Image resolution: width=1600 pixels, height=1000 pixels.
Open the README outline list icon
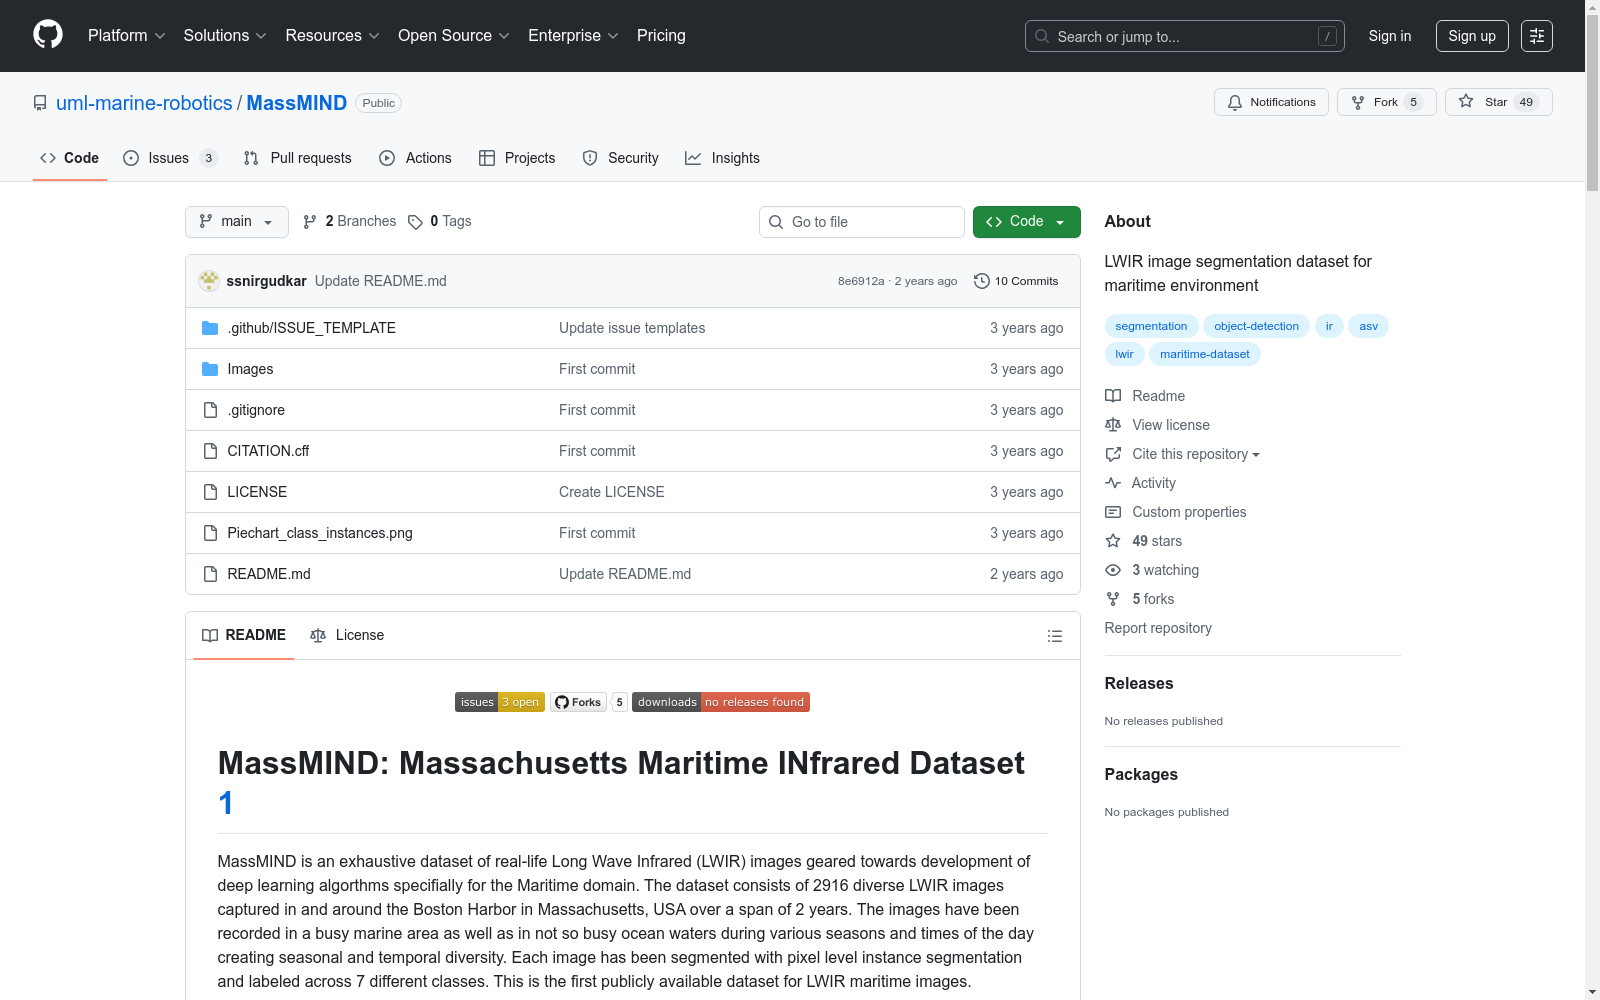pyautogui.click(x=1054, y=636)
